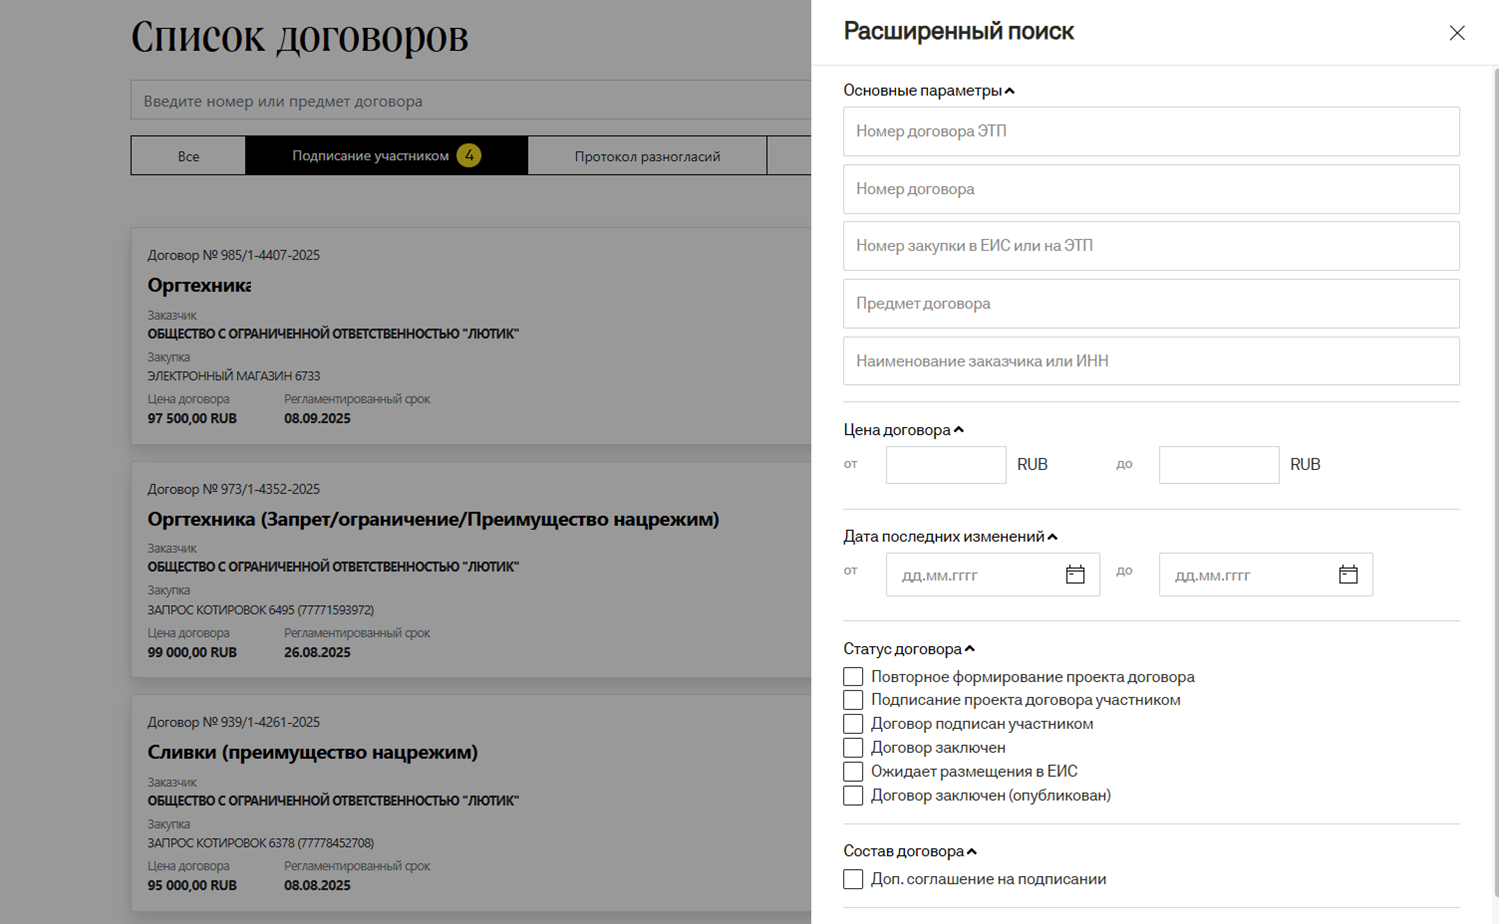This screenshot has width=1499, height=924.
Task: Select the Ожидает размещения в ЕИС checkbox
Action: [x=853, y=772]
